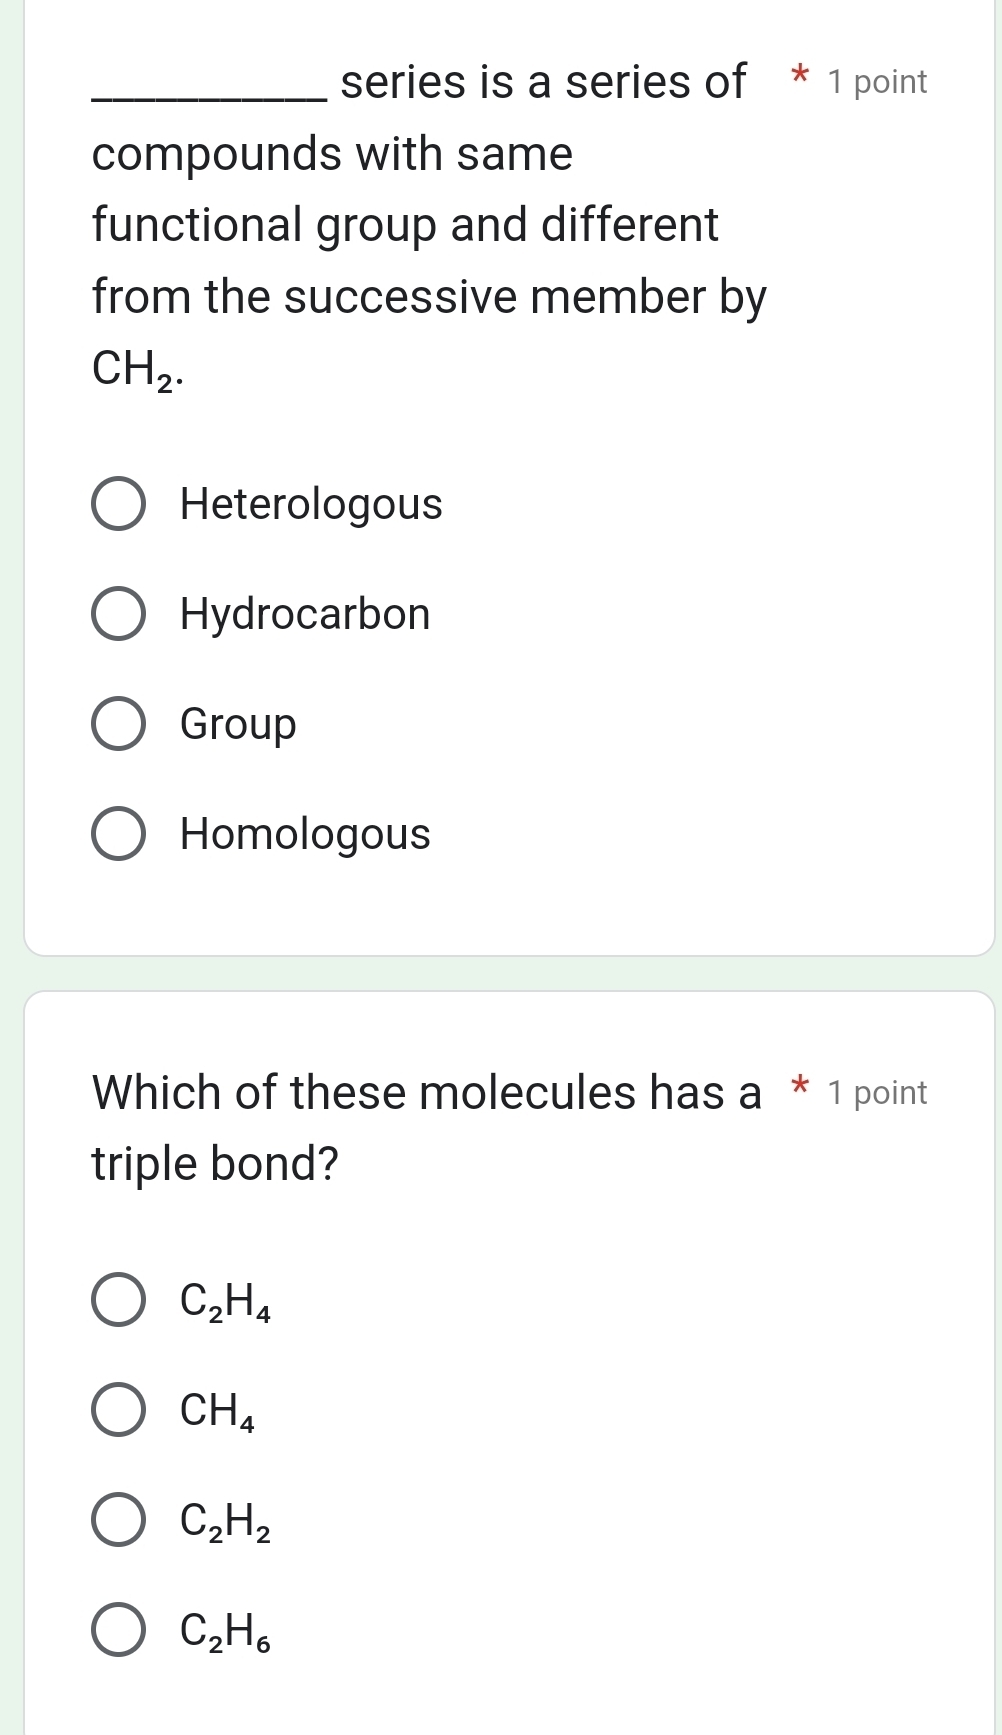This screenshot has height=1735, width=1002.
Task: Click the 'CH₄' formula label text
Action: coord(217,1411)
